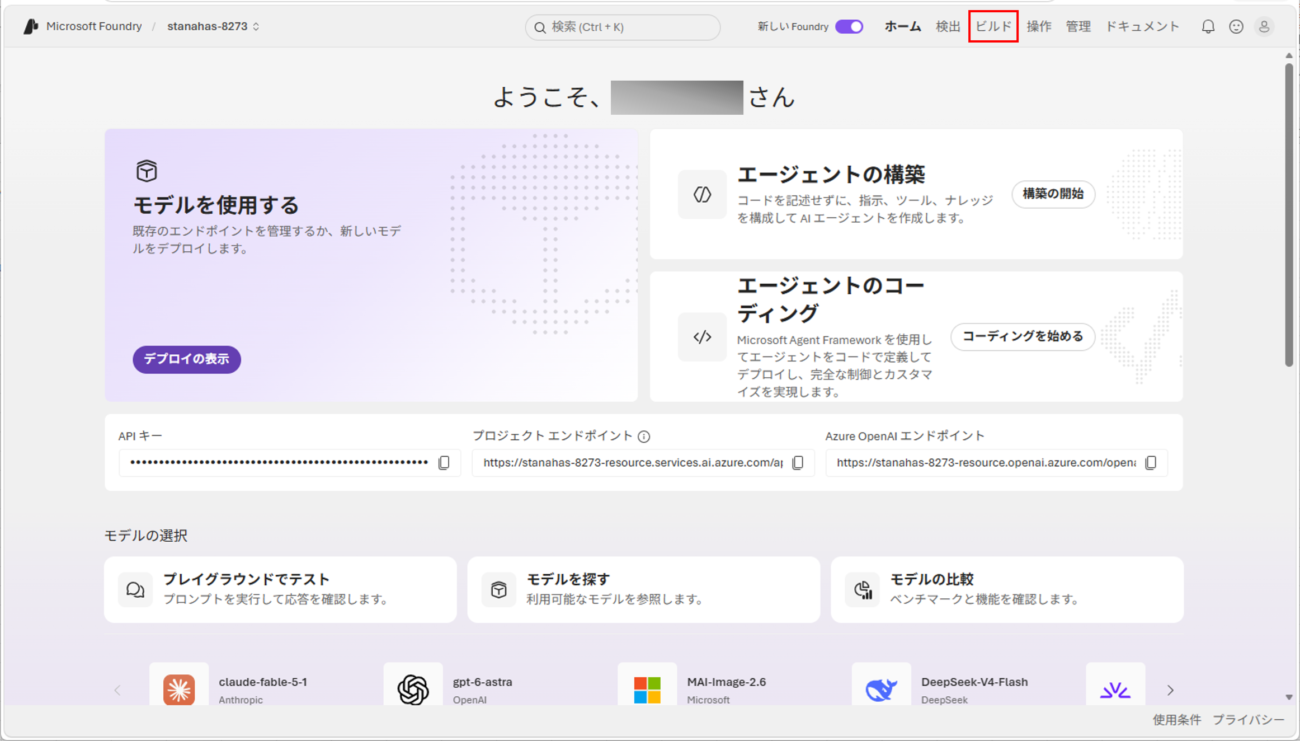
Task: Copy the API キー value
Action: point(444,463)
